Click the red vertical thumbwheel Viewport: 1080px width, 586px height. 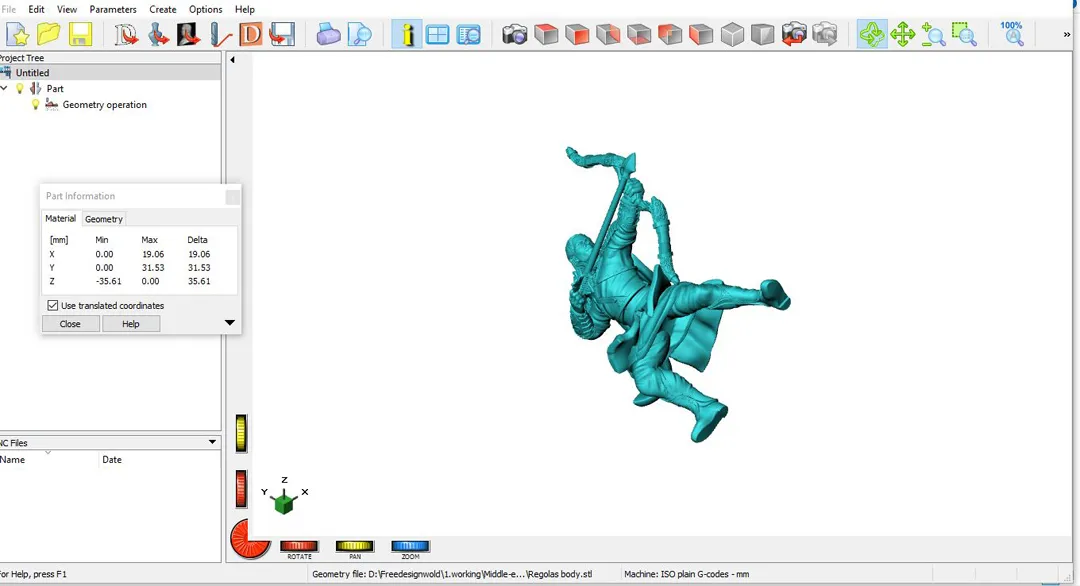(x=241, y=489)
